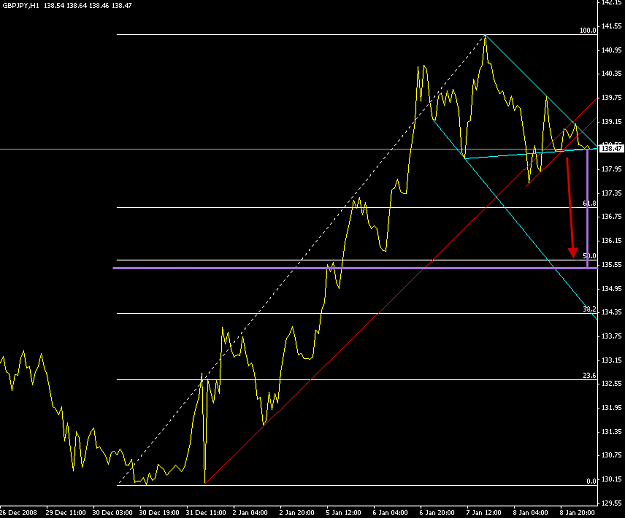
Task: Click the 139.15 price axis label
Action: 611,122
